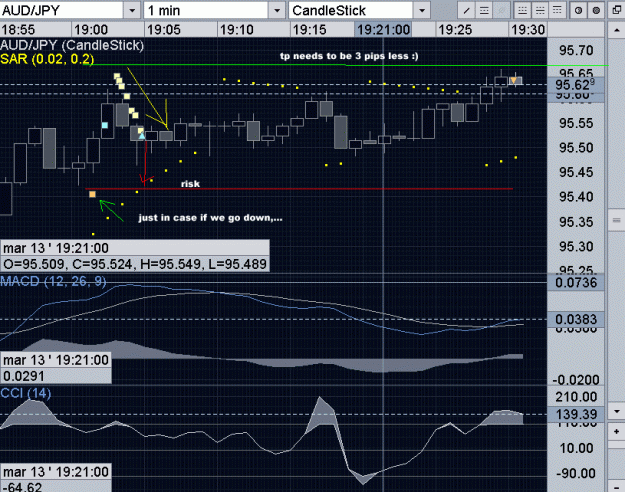Image resolution: width=625 pixels, height=492 pixels.
Task: Click the AUD/JPY symbol field
Action: pyautogui.click(x=62, y=11)
